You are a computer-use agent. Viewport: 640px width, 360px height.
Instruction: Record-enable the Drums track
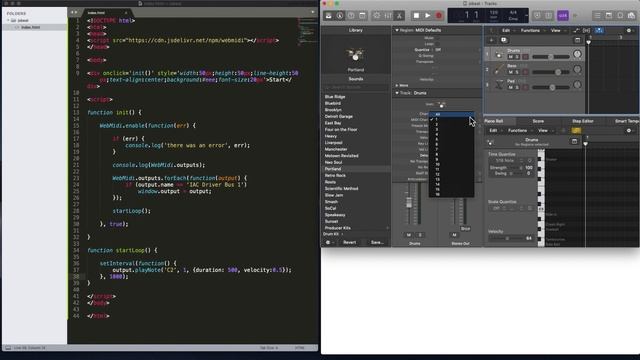(x=525, y=57)
